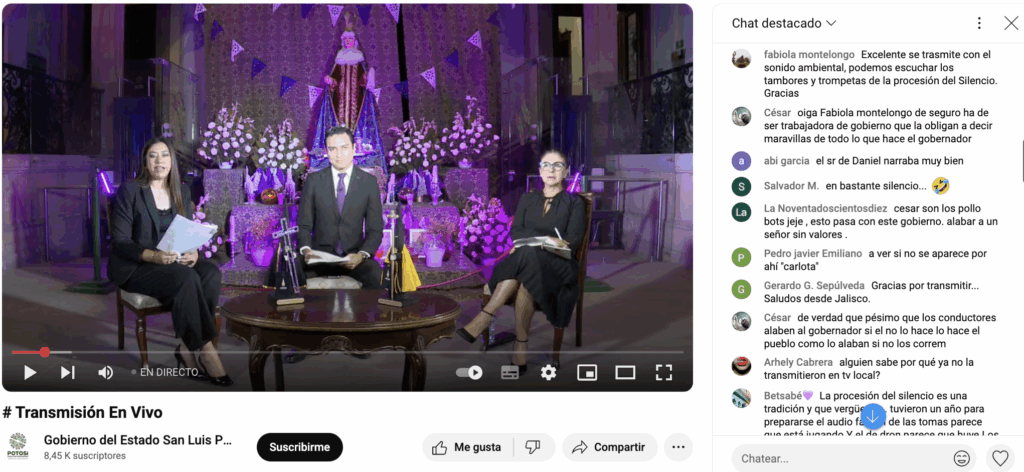This screenshot has width=1024, height=472.
Task: Open the Chat destacado dropdown
Action: coord(784,24)
